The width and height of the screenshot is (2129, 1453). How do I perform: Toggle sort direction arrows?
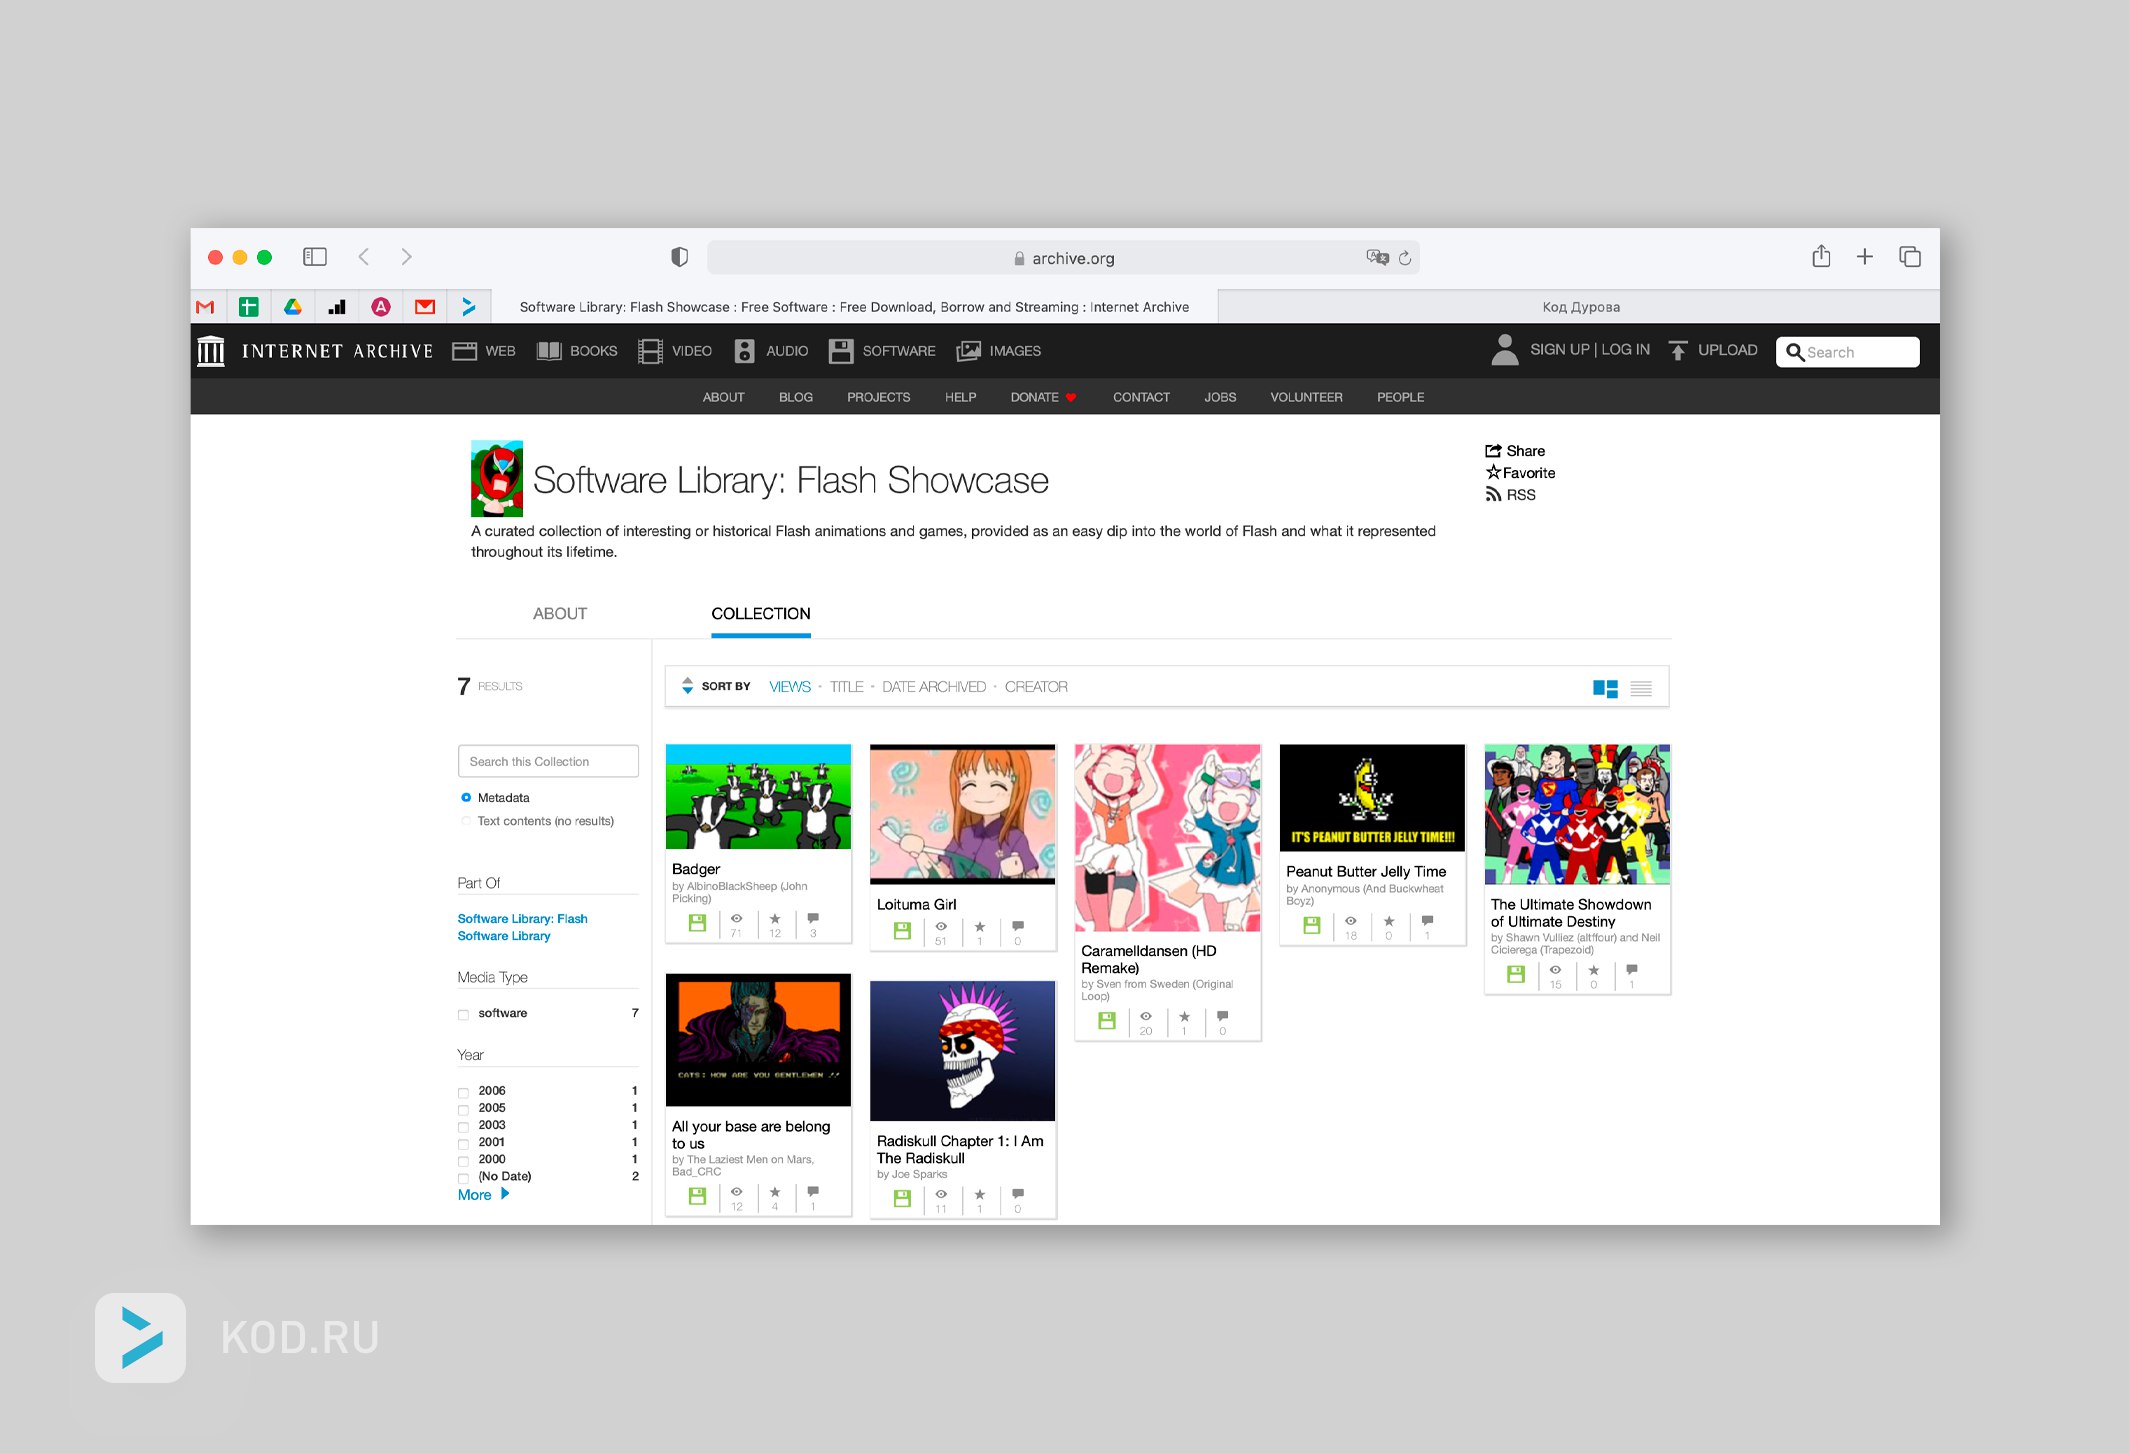tap(687, 686)
